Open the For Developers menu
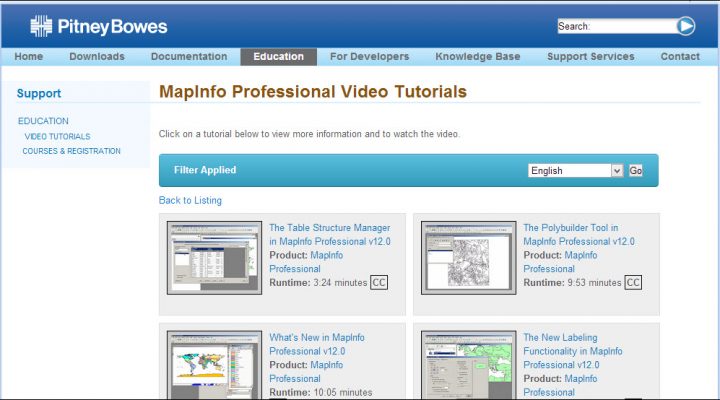Image resolution: width=720 pixels, height=400 pixels. 369,56
